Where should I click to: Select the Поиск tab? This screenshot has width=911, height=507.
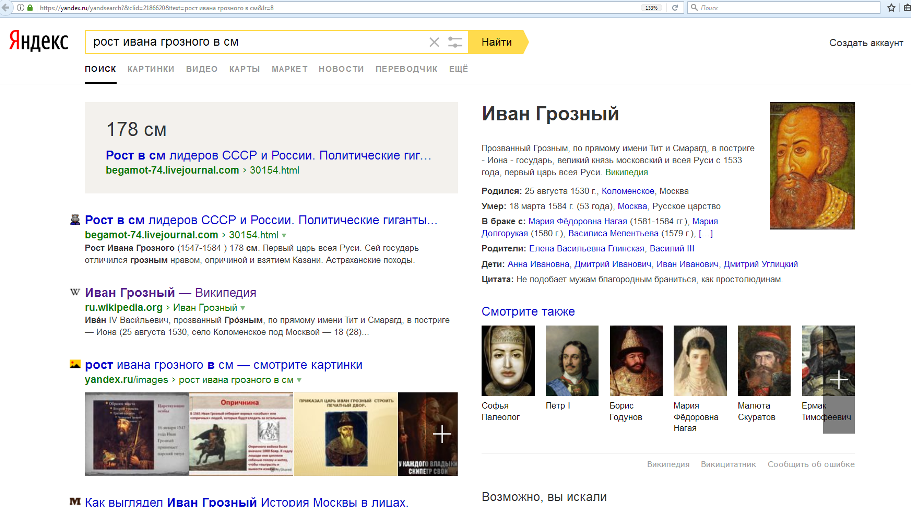pyautogui.click(x=101, y=69)
